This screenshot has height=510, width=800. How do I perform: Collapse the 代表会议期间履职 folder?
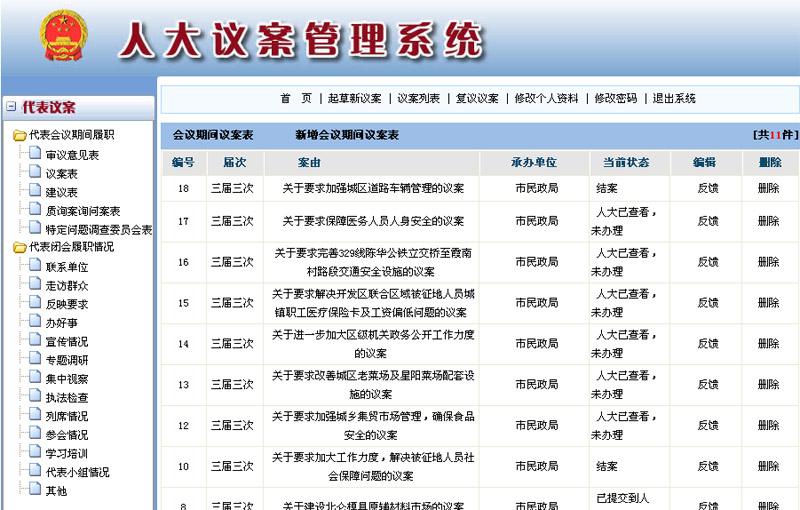coord(20,136)
